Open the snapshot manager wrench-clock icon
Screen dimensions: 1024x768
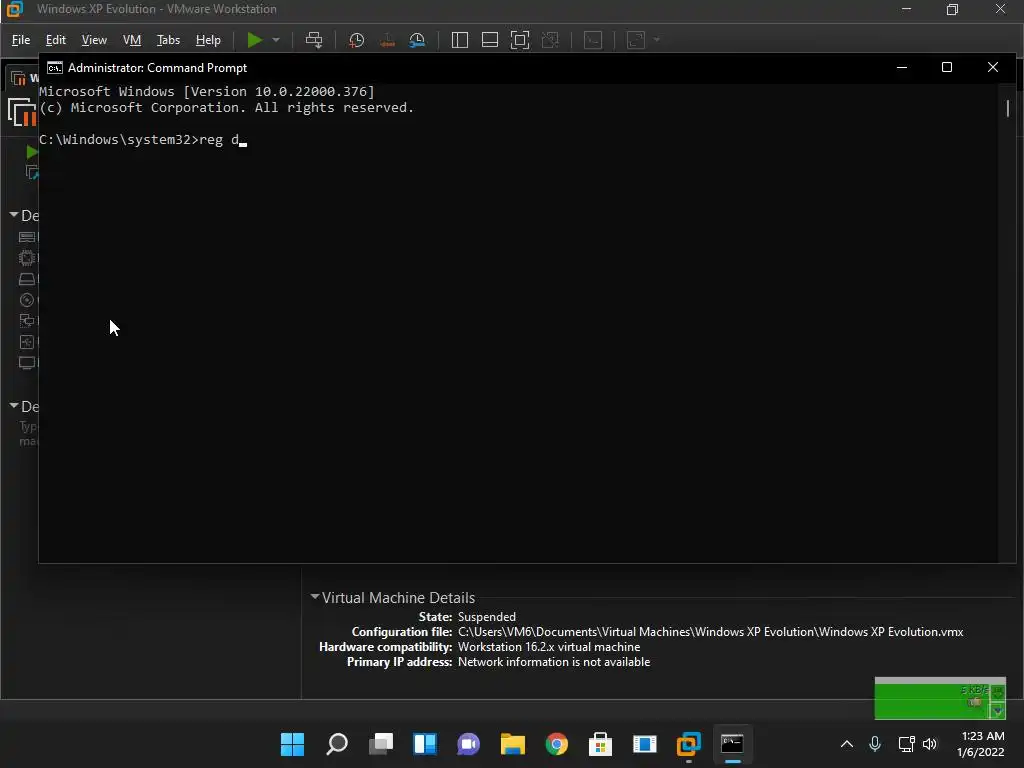pyautogui.click(x=417, y=40)
